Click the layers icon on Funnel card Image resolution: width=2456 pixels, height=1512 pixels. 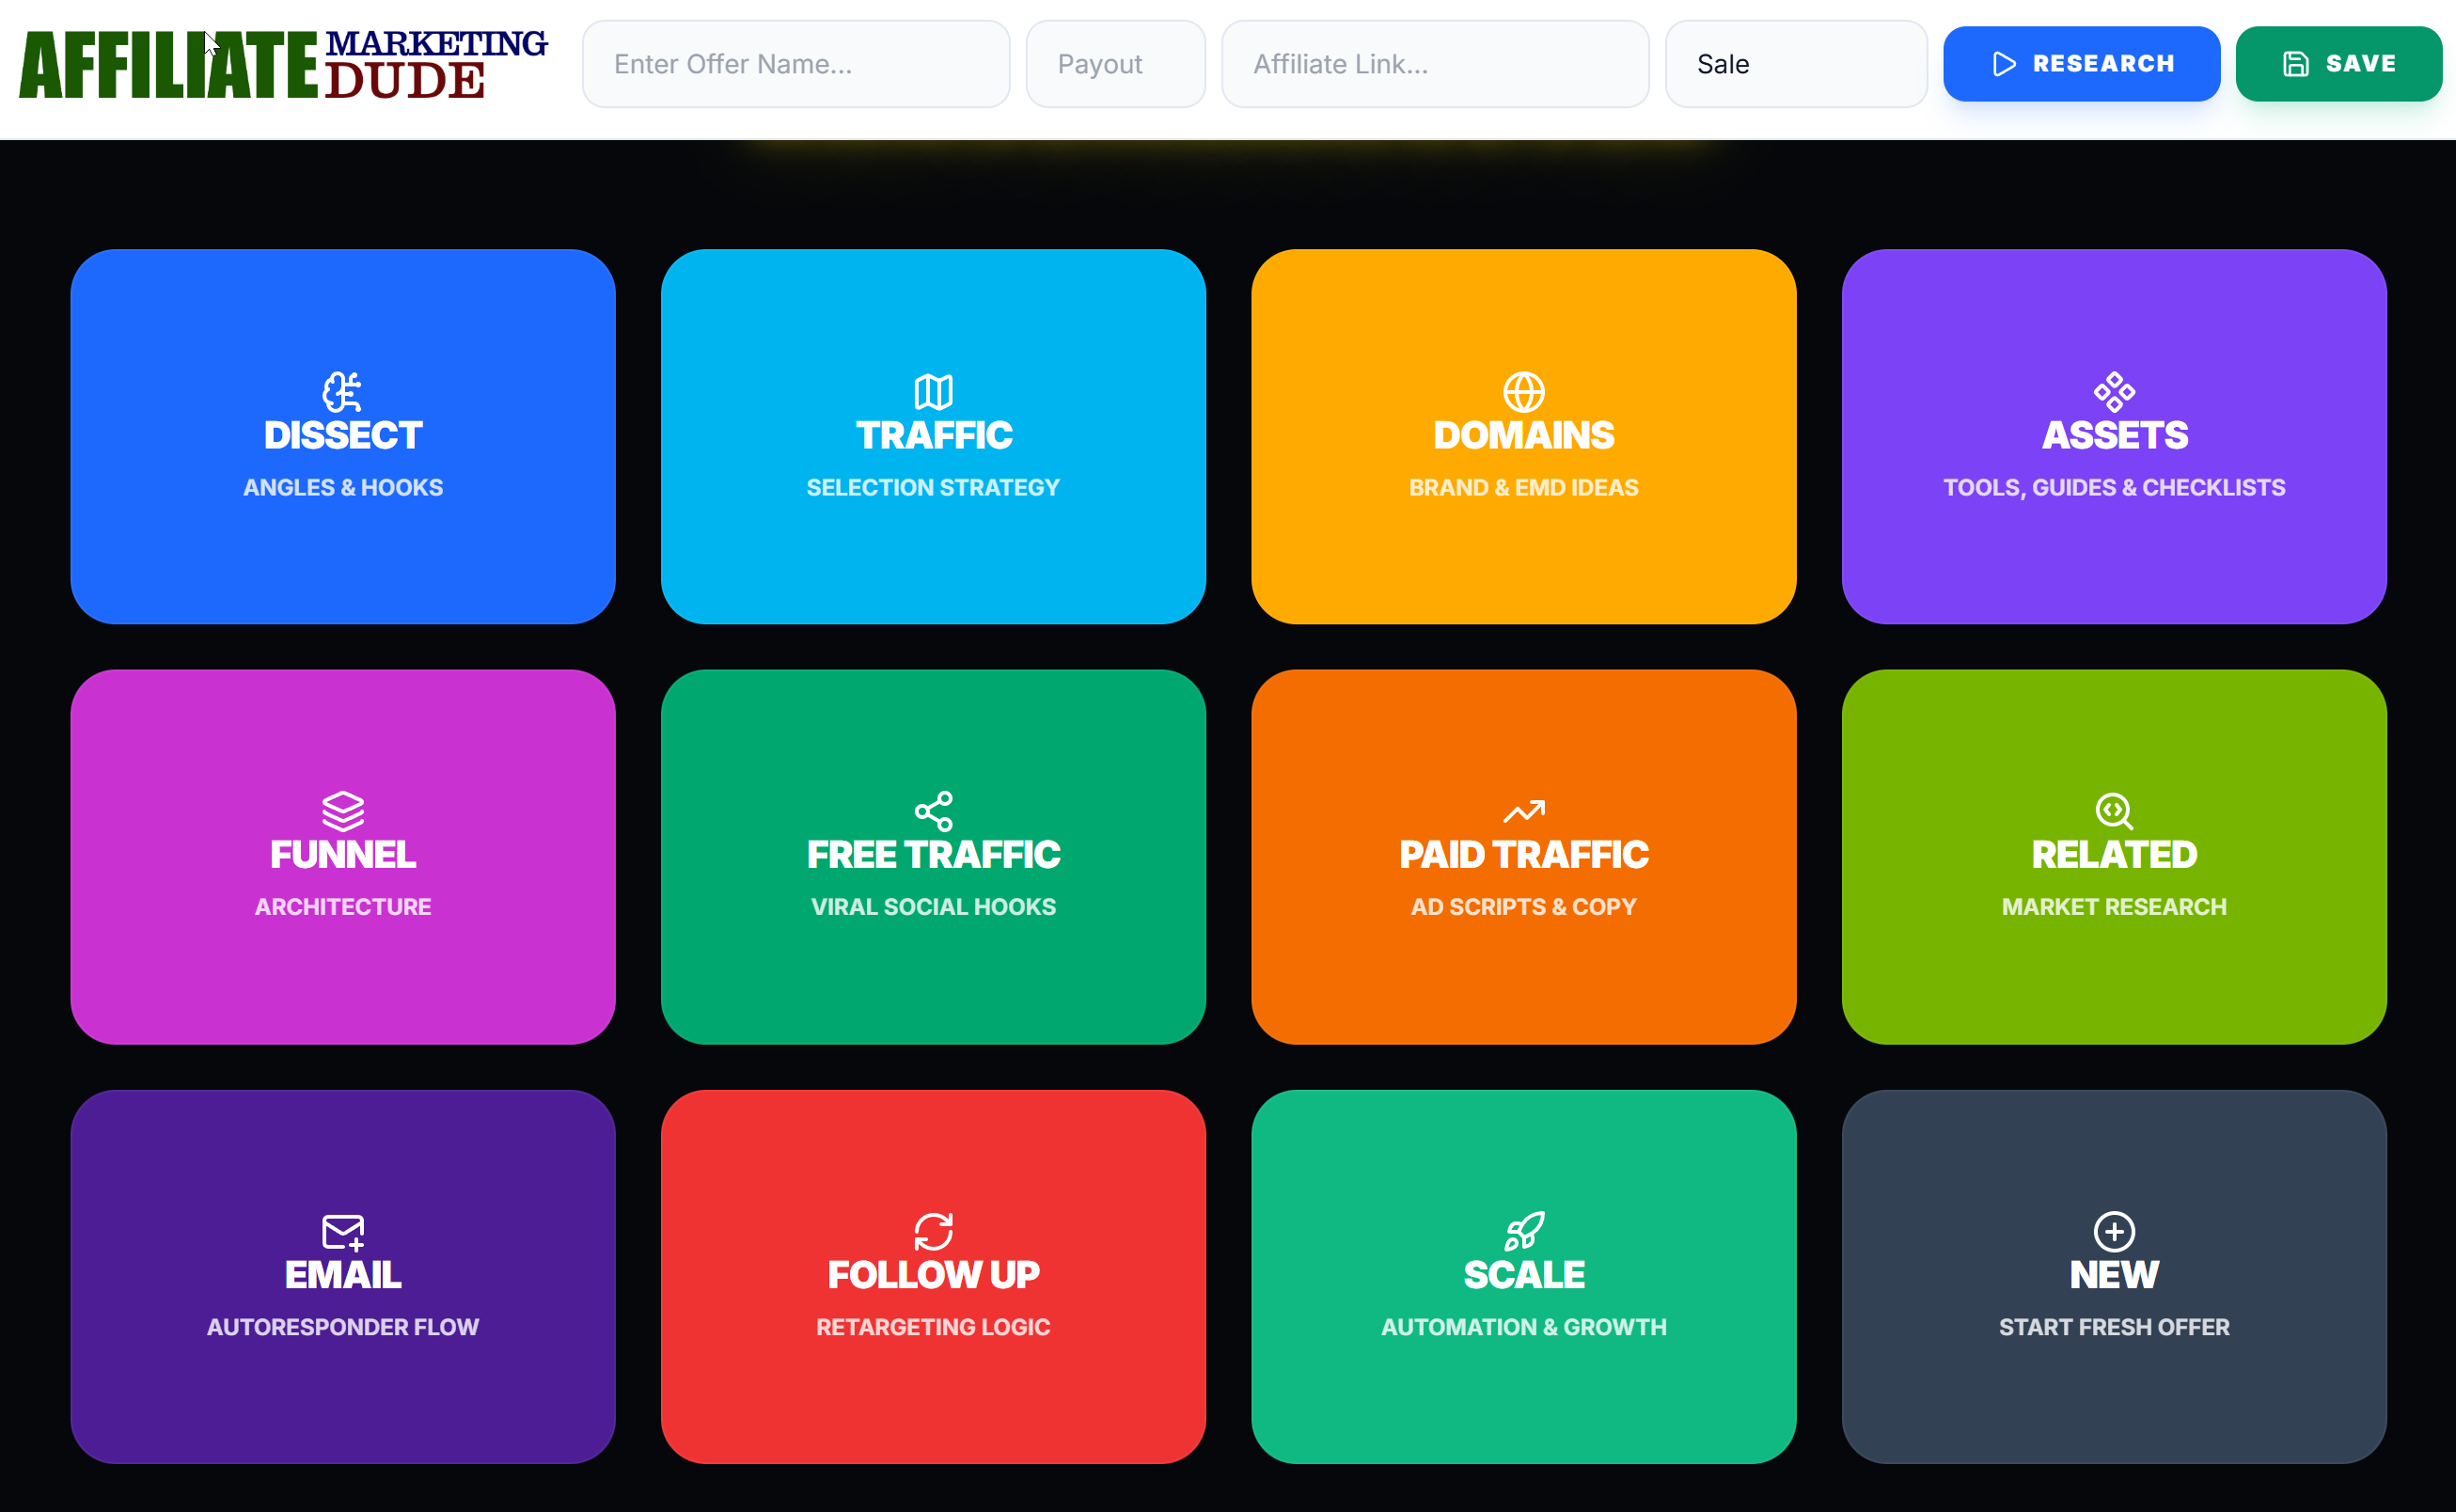click(x=342, y=811)
